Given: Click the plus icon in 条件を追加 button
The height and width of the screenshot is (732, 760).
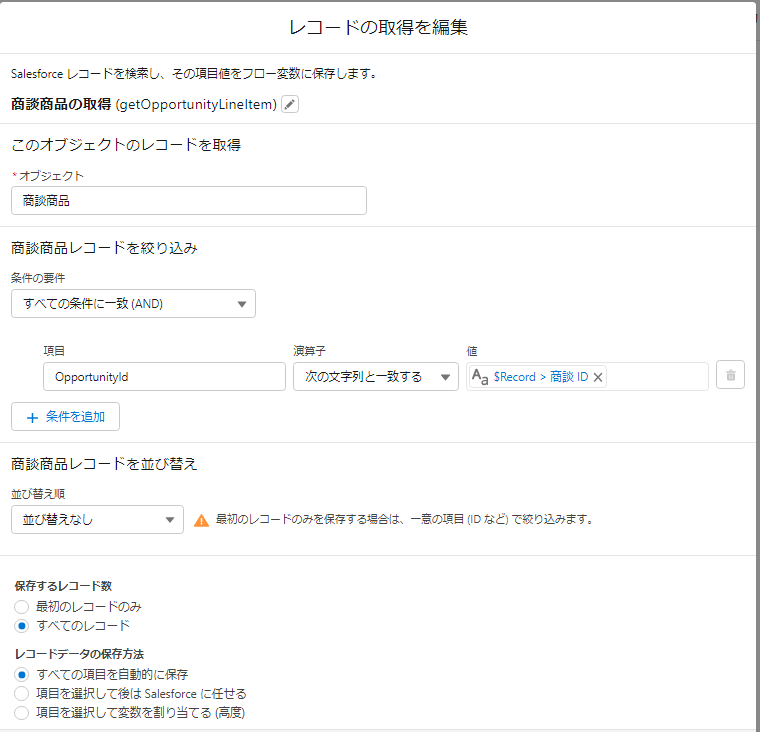Looking at the screenshot, I should click(32, 417).
